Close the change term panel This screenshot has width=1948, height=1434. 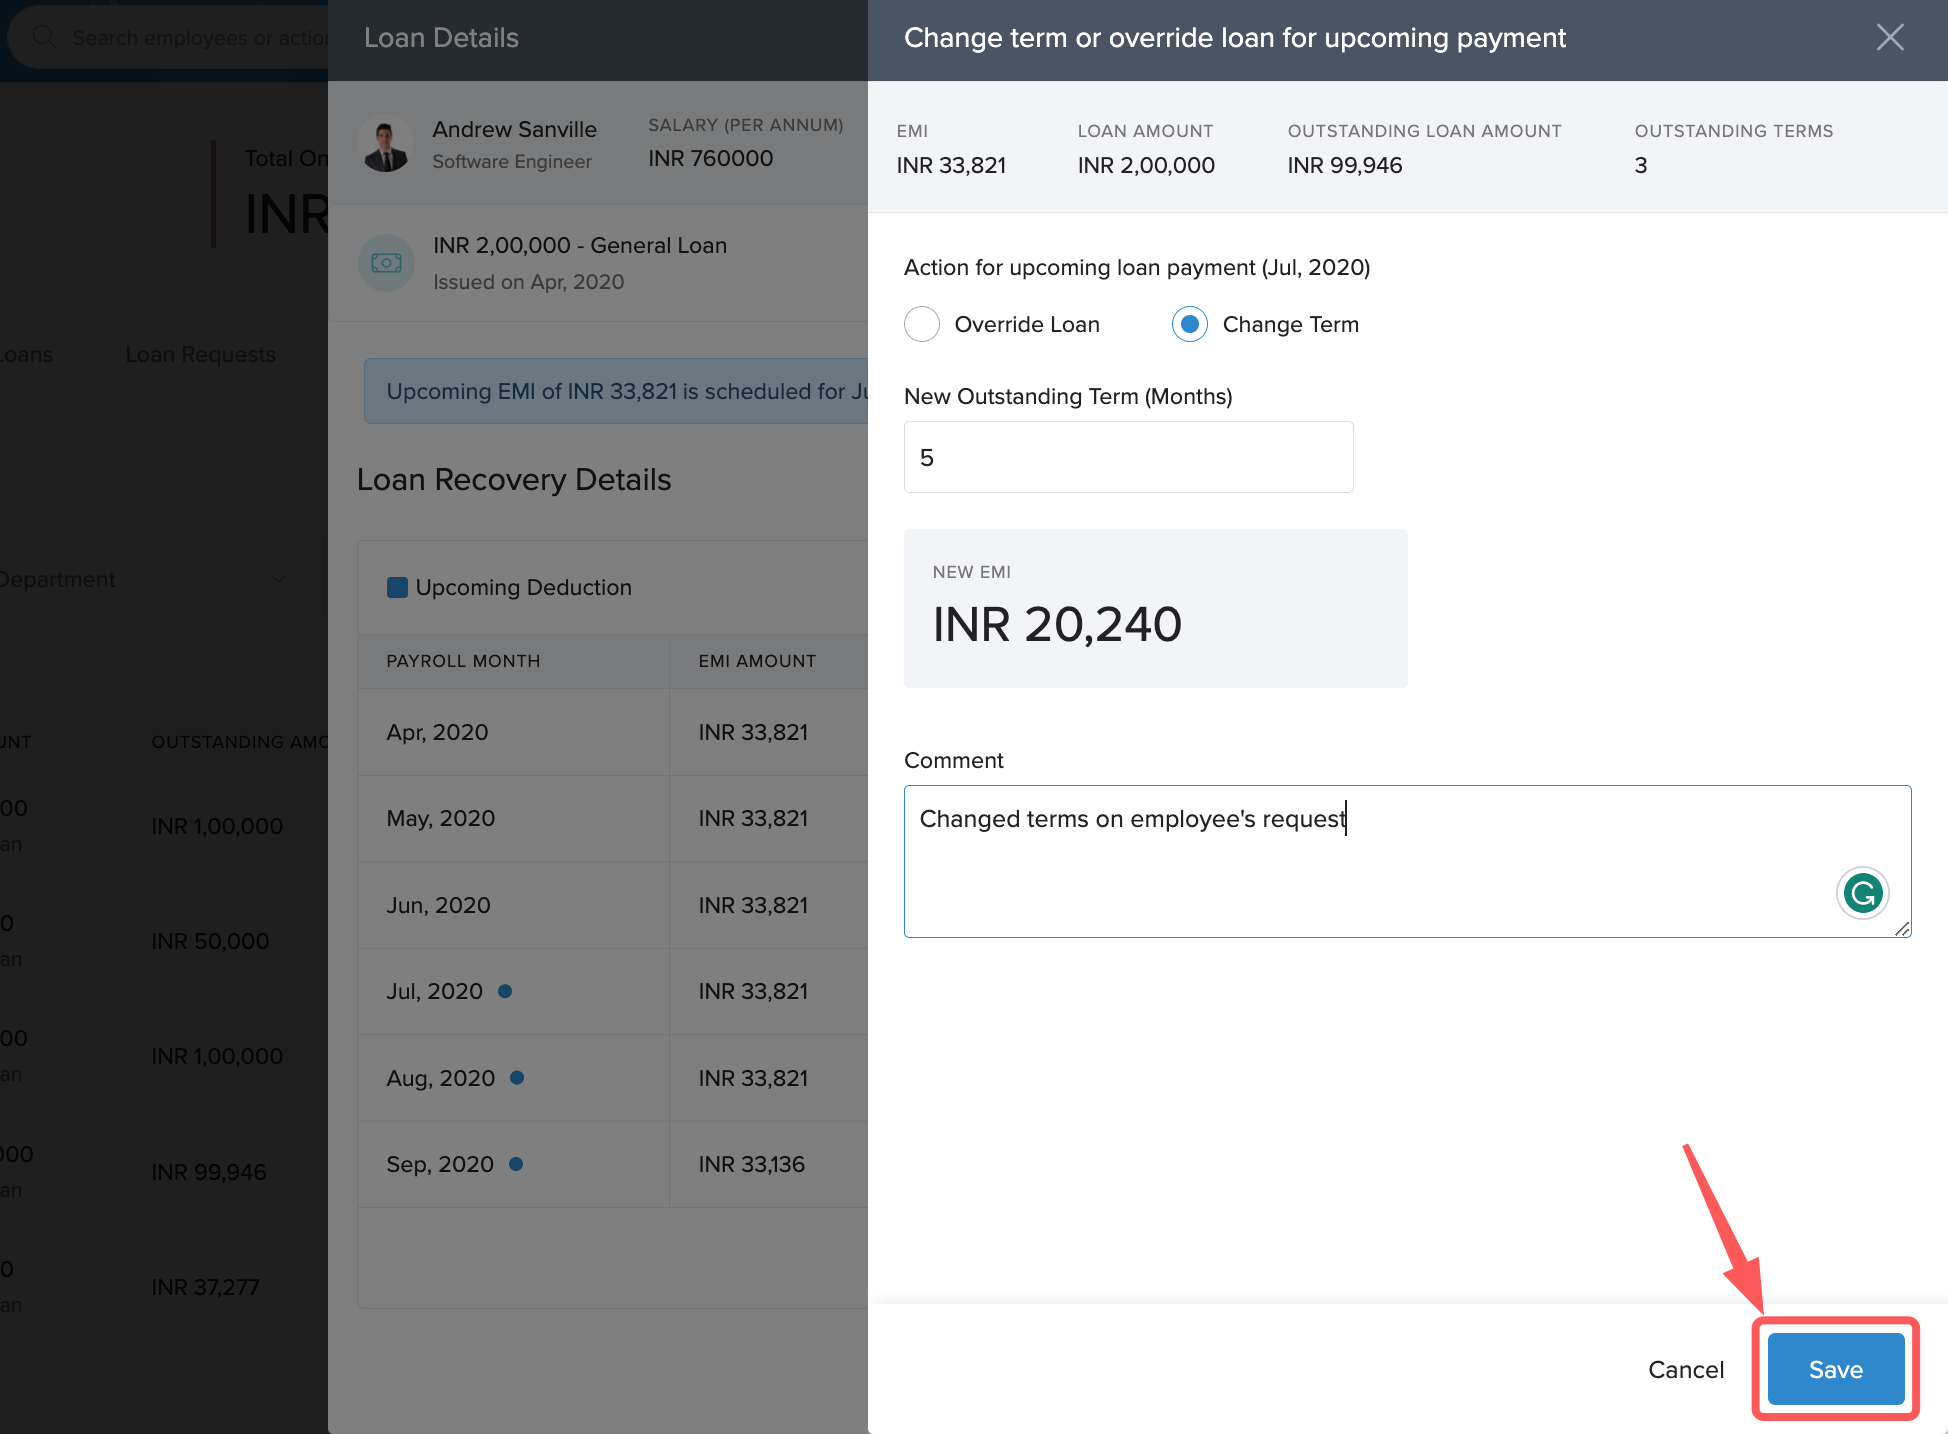point(1889,38)
